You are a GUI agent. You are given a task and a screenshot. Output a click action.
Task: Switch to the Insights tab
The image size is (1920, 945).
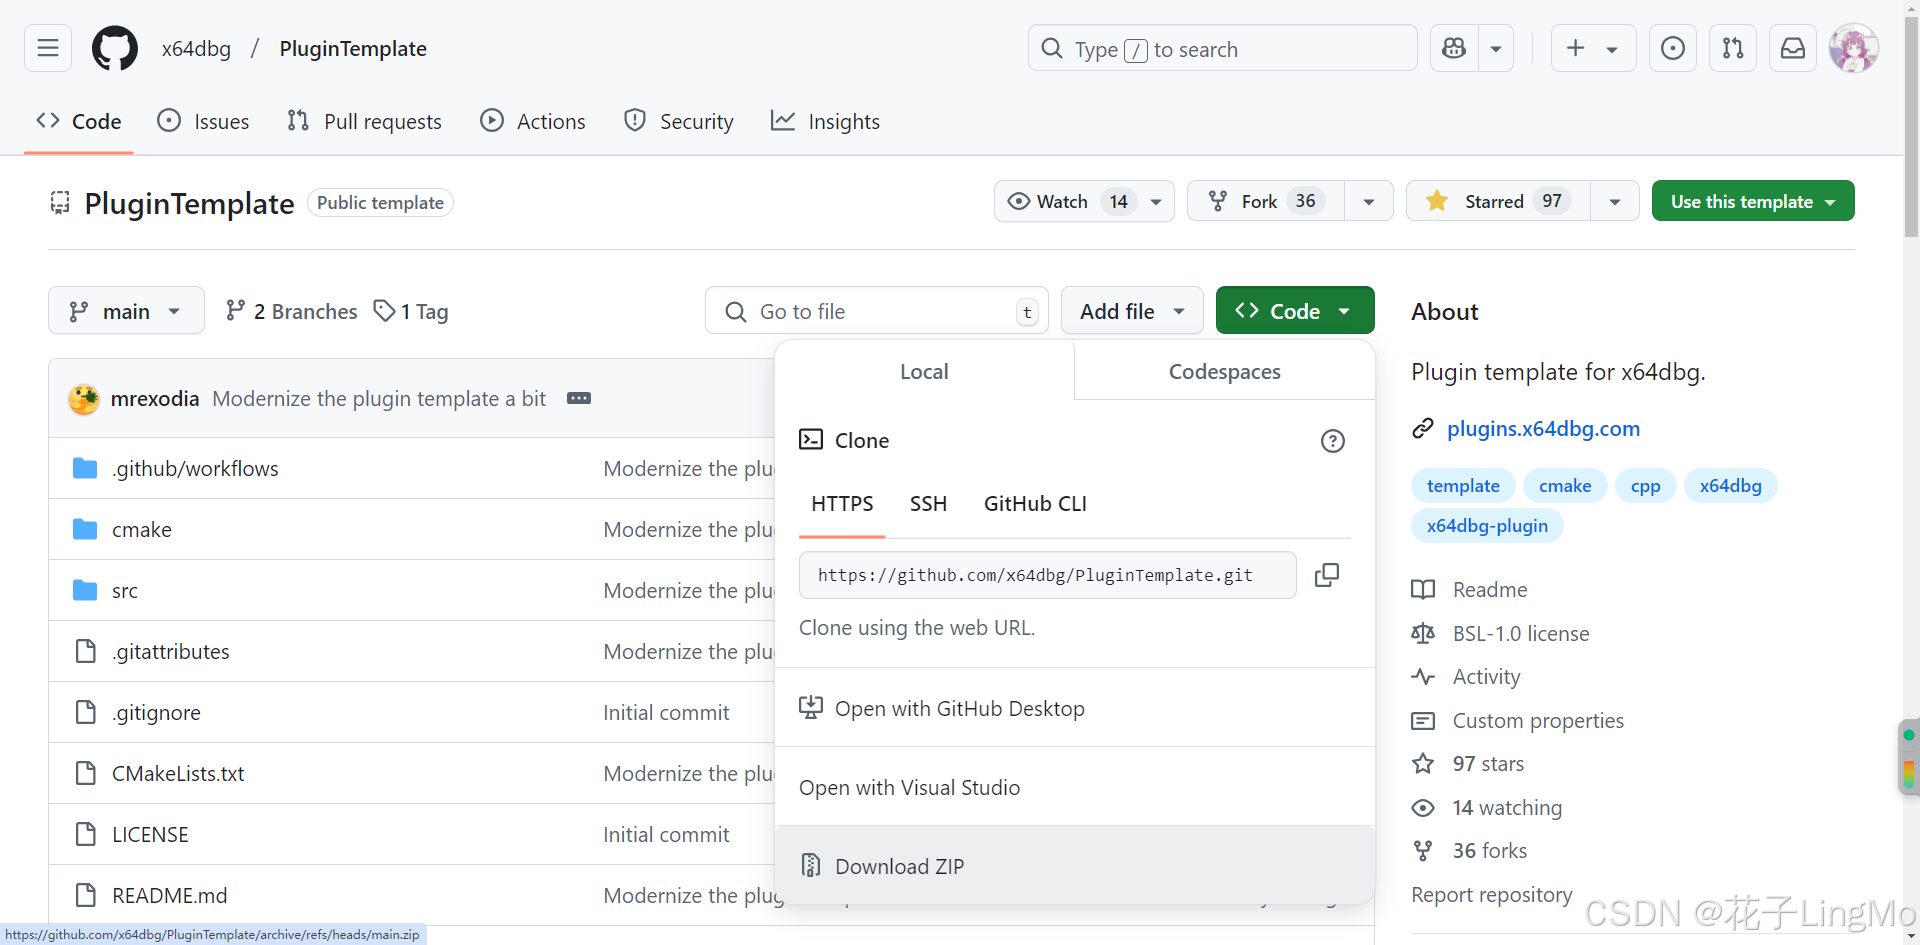826,122
